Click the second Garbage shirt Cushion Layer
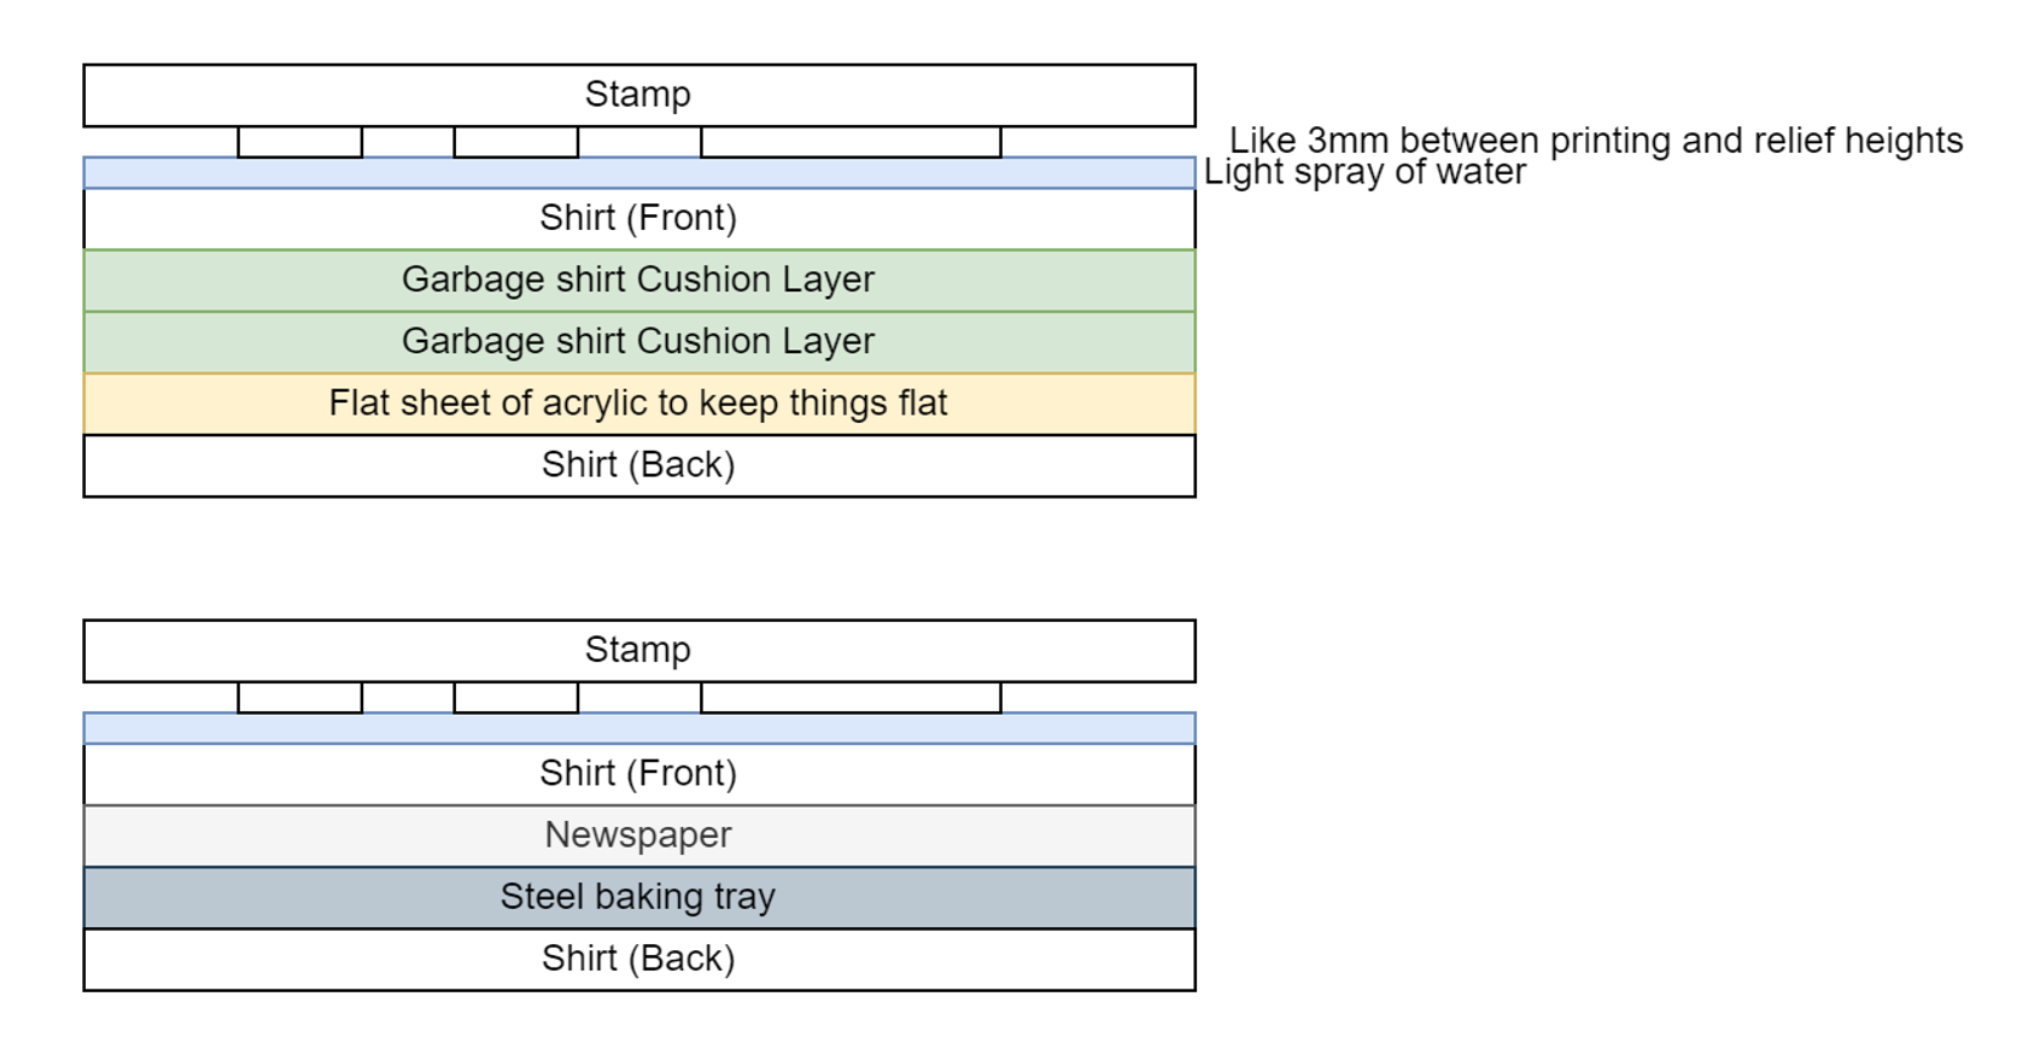The image size is (2040, 1046). [x=639, y=342]
